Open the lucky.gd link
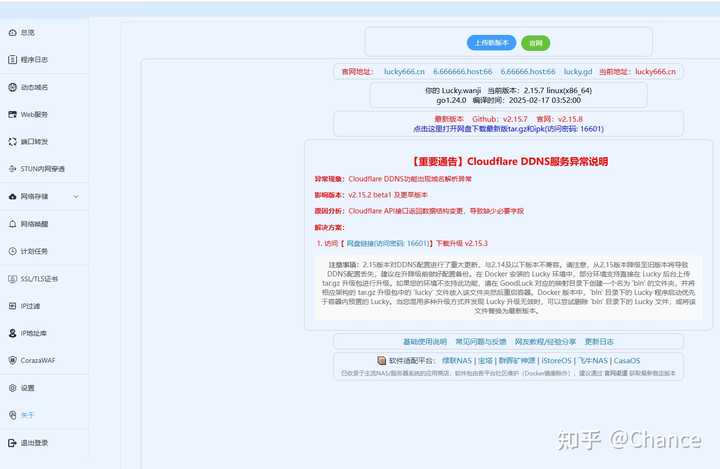The width and height of the screenshot is (720, 469). tap(578, 72)
